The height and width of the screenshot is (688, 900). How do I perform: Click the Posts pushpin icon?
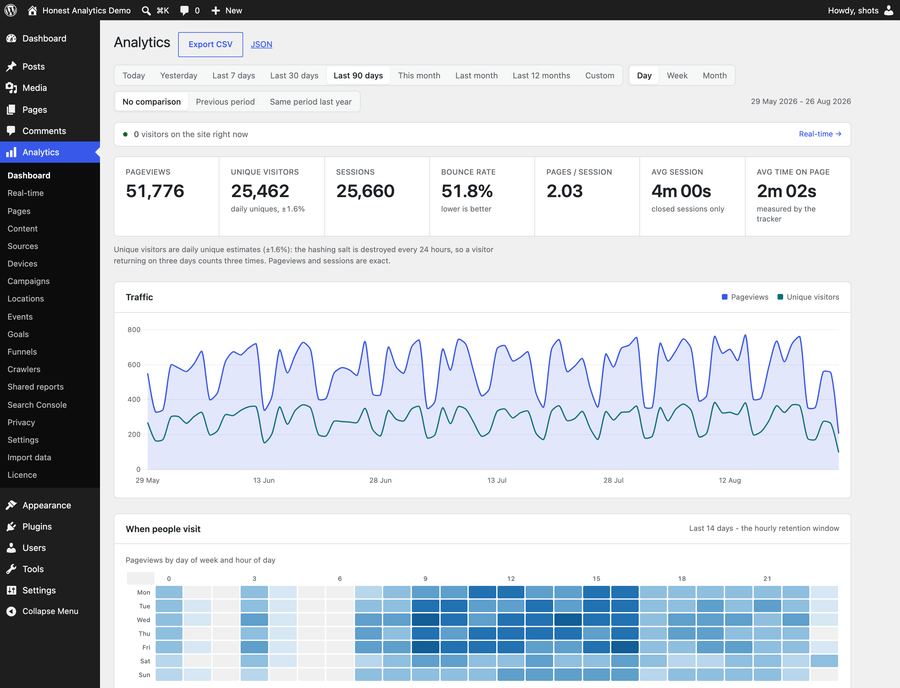pyautogui.click(x=11, y=67)
